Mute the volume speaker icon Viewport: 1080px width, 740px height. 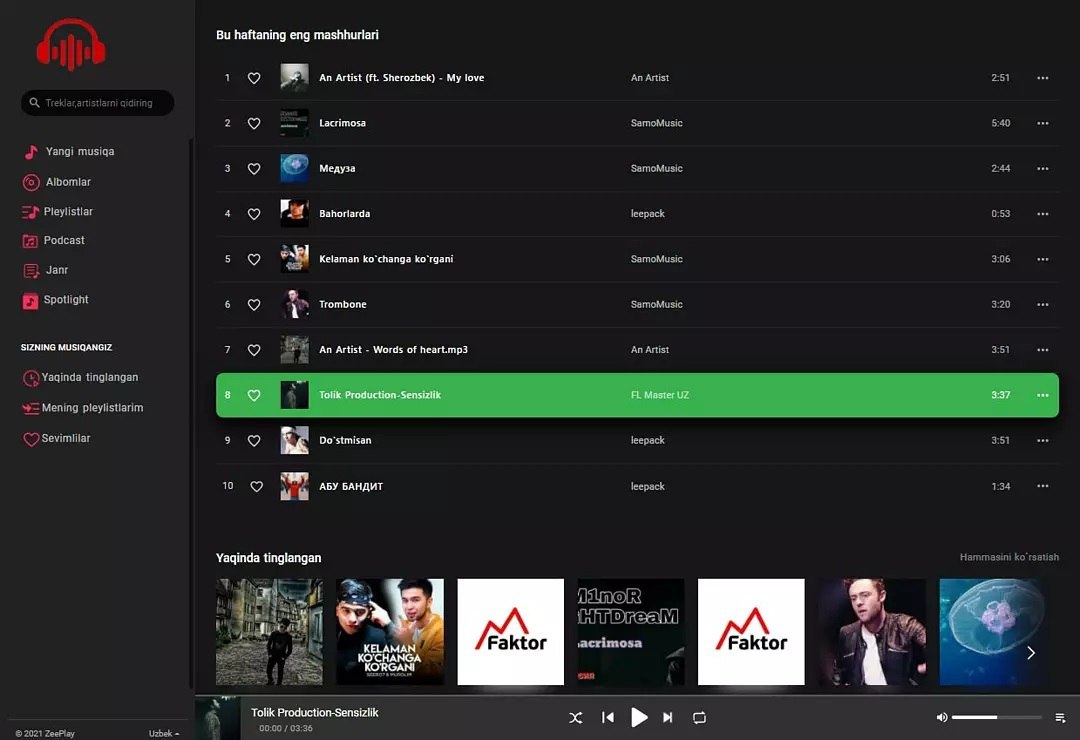pos(941,717)
